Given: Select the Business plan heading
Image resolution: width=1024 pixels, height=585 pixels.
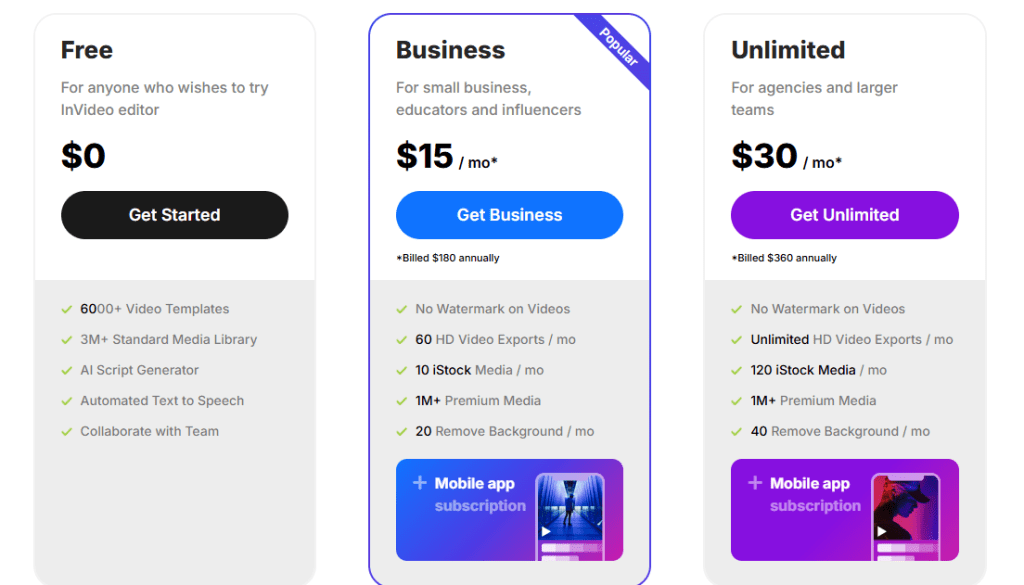Looking at the screenshot, I should tap(450, 50).
